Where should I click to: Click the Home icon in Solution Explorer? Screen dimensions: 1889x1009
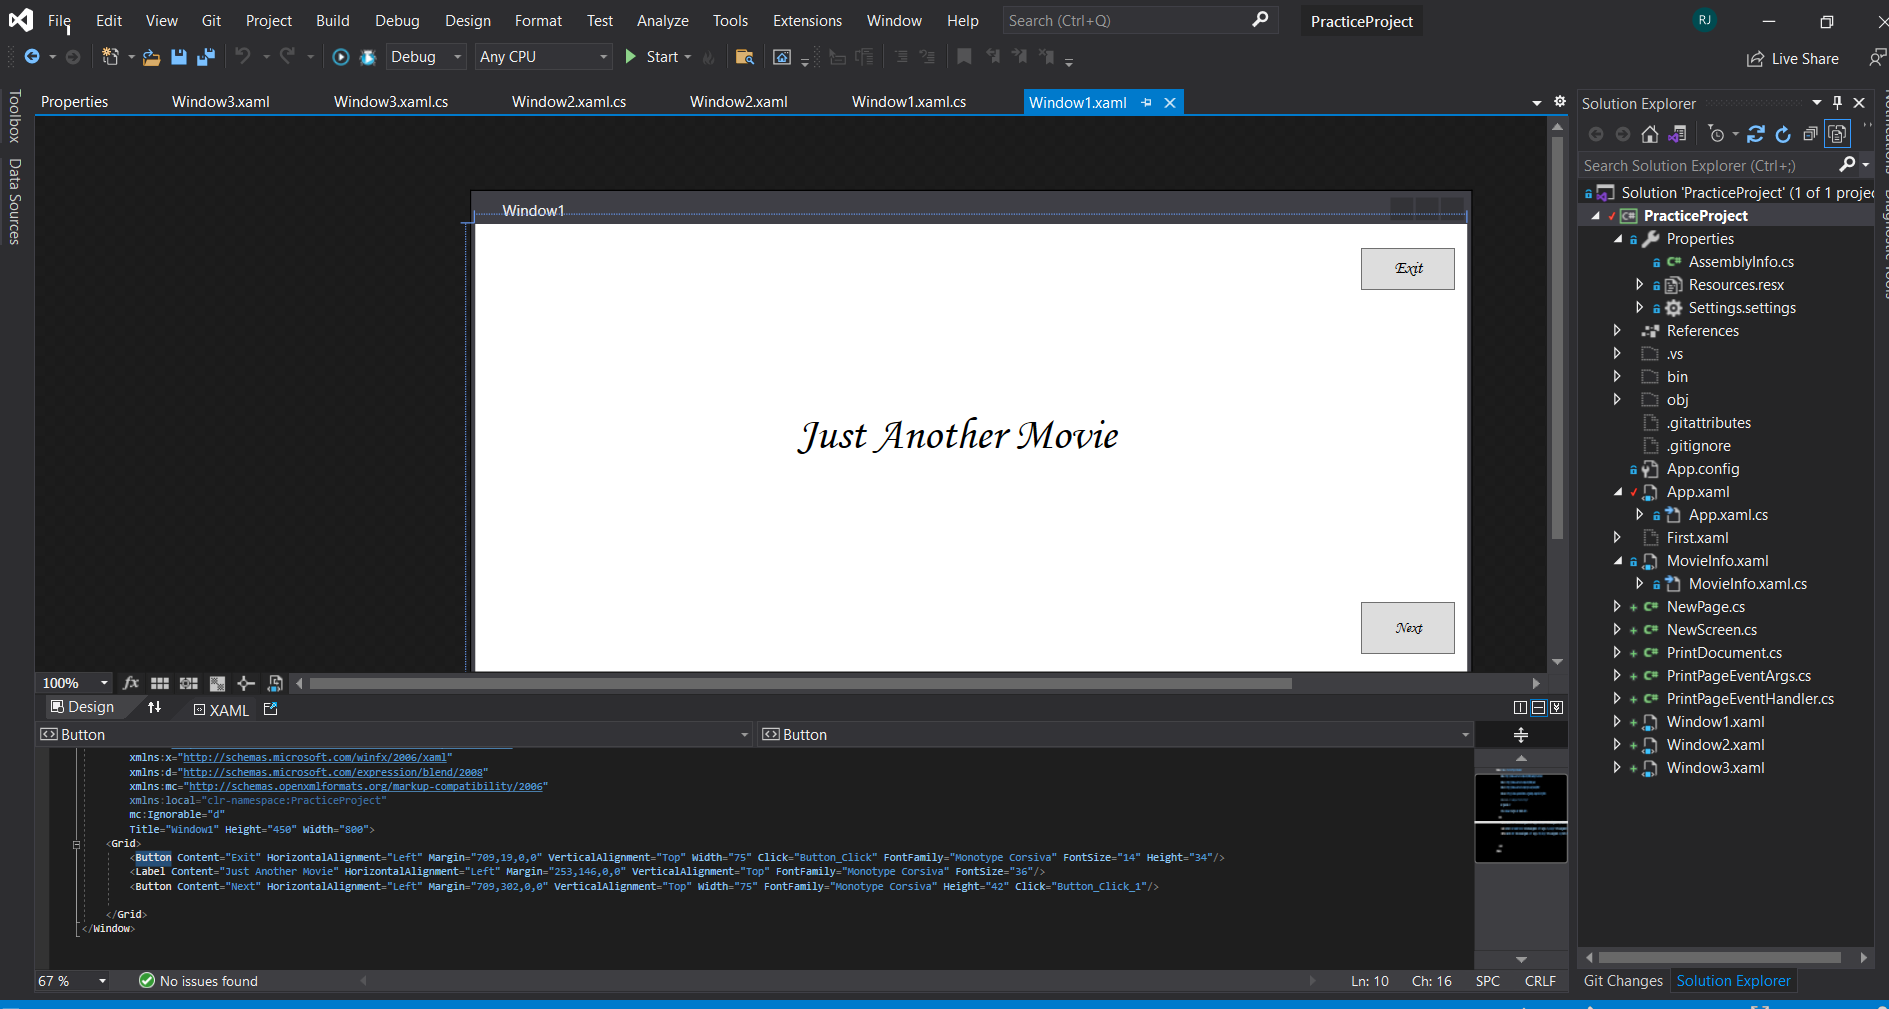tap(1650, 134)
